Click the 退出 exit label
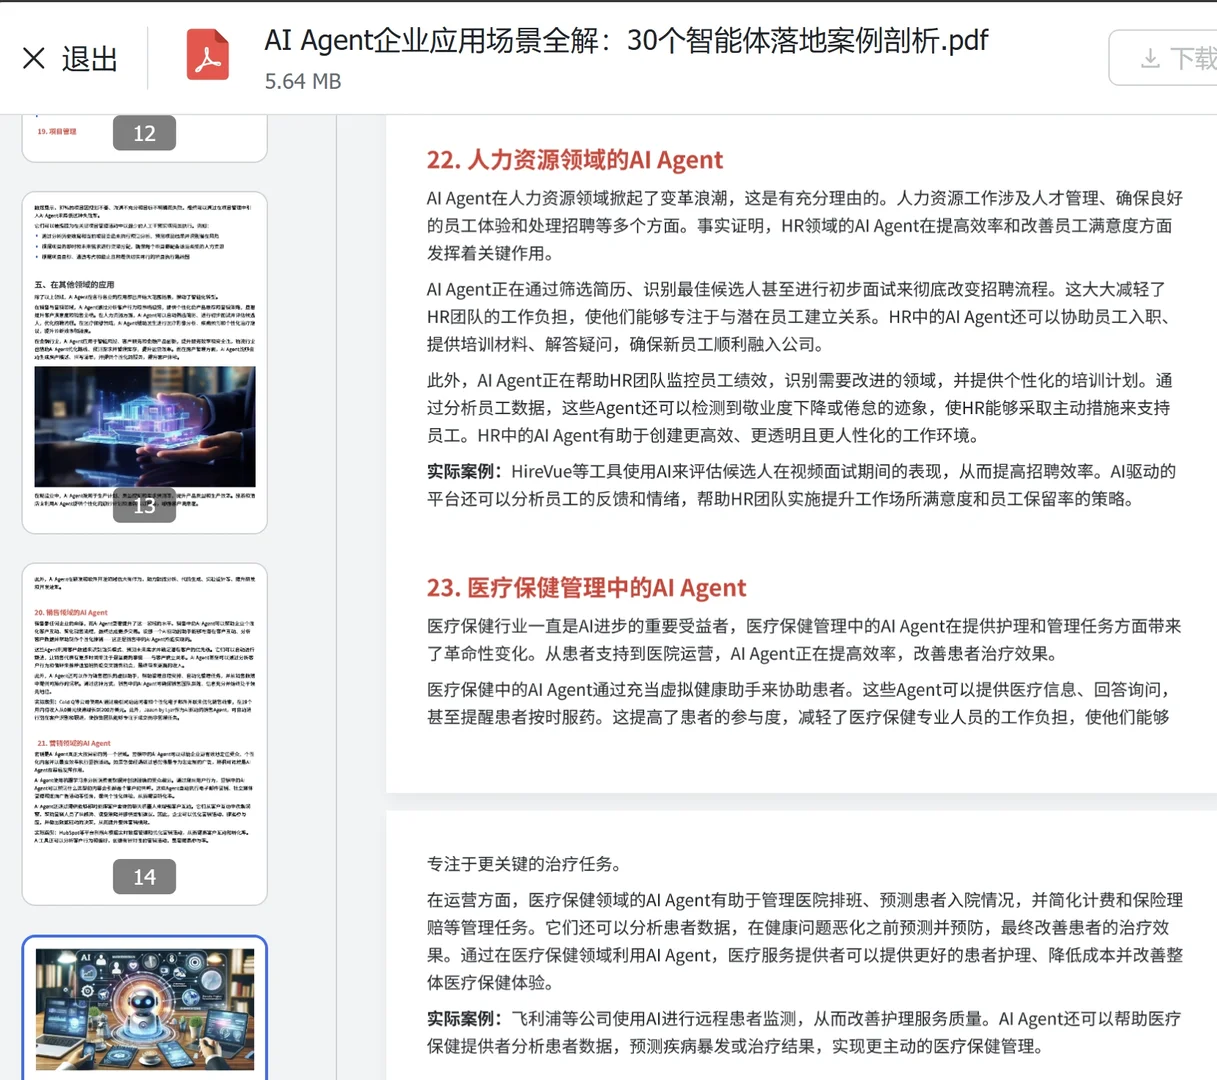This screenshot has width=1217, height=1080. click(90, 59)
